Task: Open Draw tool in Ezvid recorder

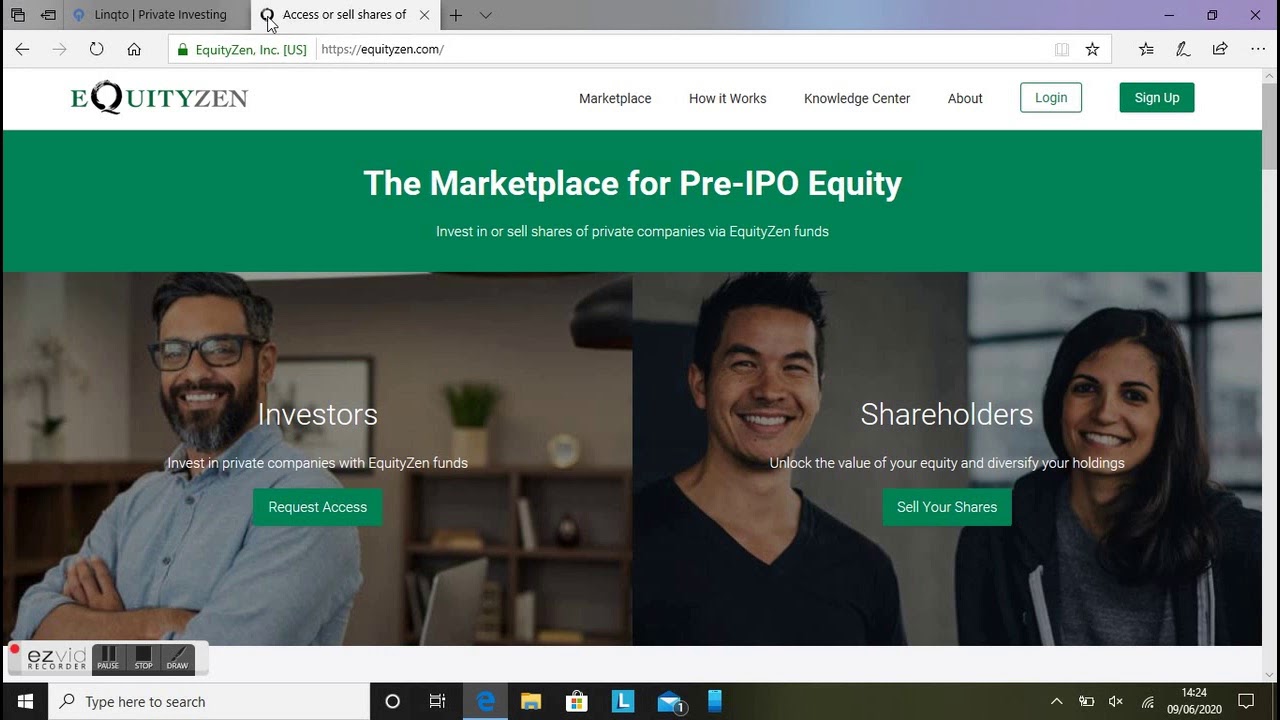Action: pyautogui.click(x=177, y=658)
